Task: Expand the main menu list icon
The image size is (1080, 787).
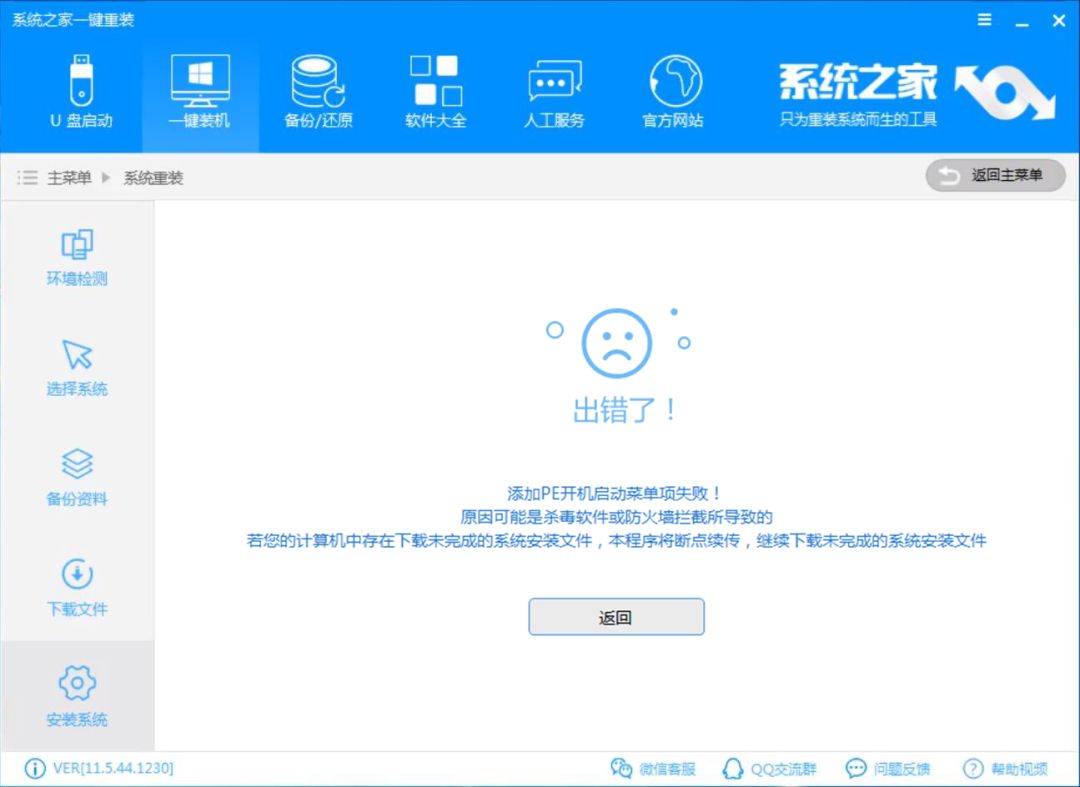Action: coord(27,176)
